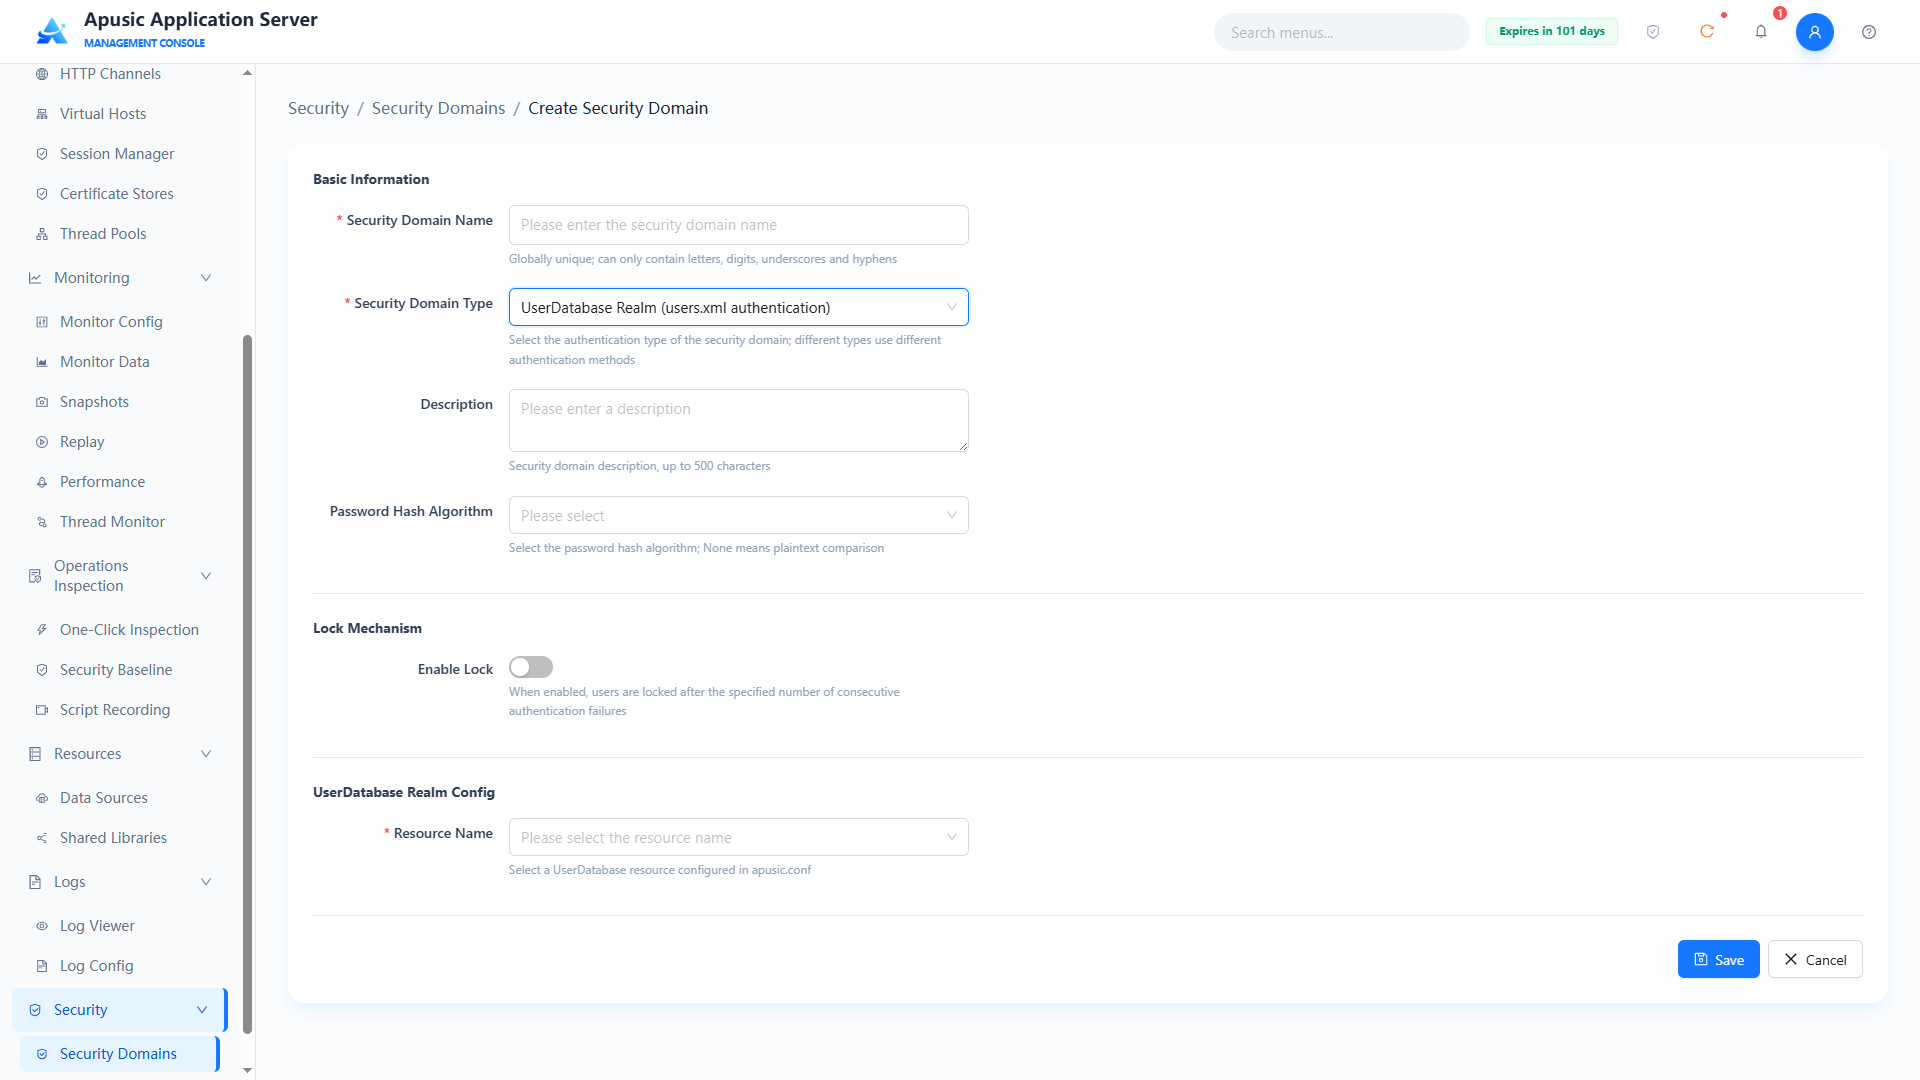This screenshot has width=1920, height=1080.
Task: Collapse the Security menu group
Action: [x=120, y=1010]
